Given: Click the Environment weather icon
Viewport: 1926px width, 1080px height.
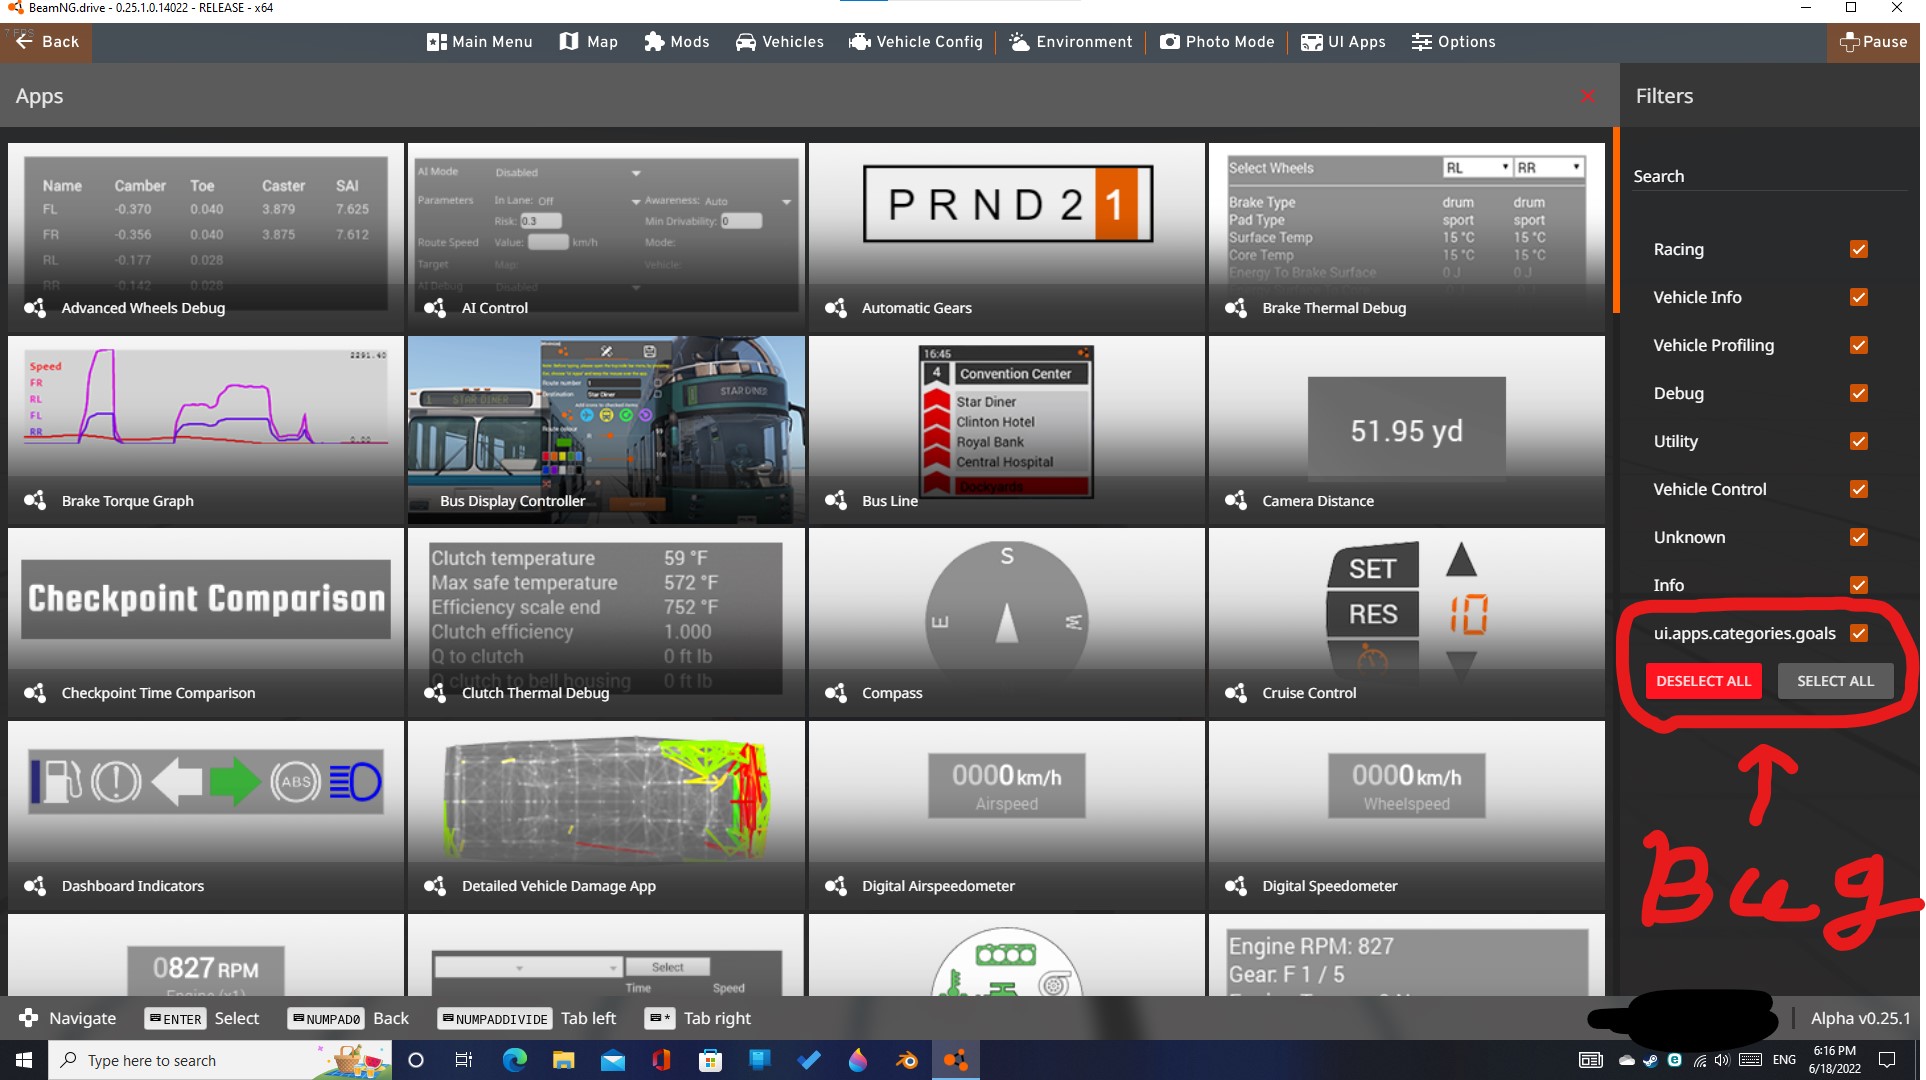Looking at the screenshot, I should coord(1019,42).
